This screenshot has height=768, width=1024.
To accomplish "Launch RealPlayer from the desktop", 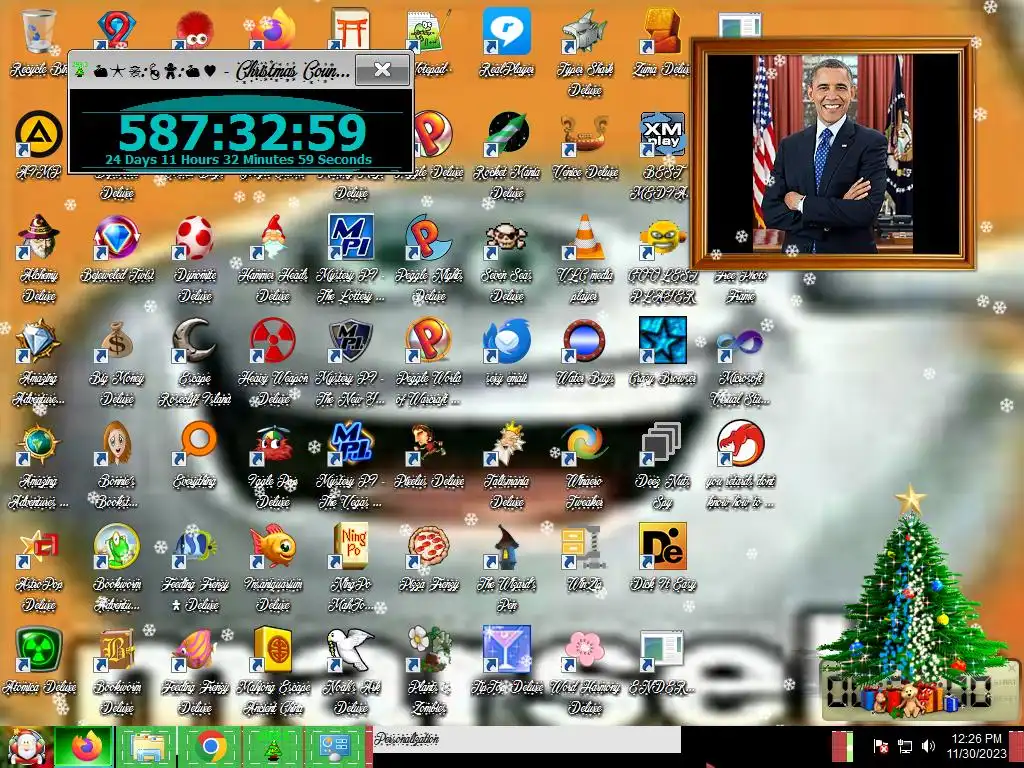I will 507,31.
